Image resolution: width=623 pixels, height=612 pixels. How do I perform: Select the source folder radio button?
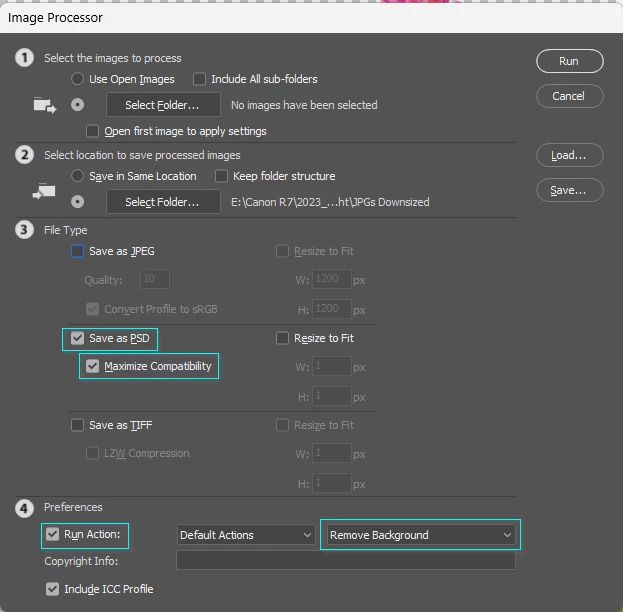(77, 105)
